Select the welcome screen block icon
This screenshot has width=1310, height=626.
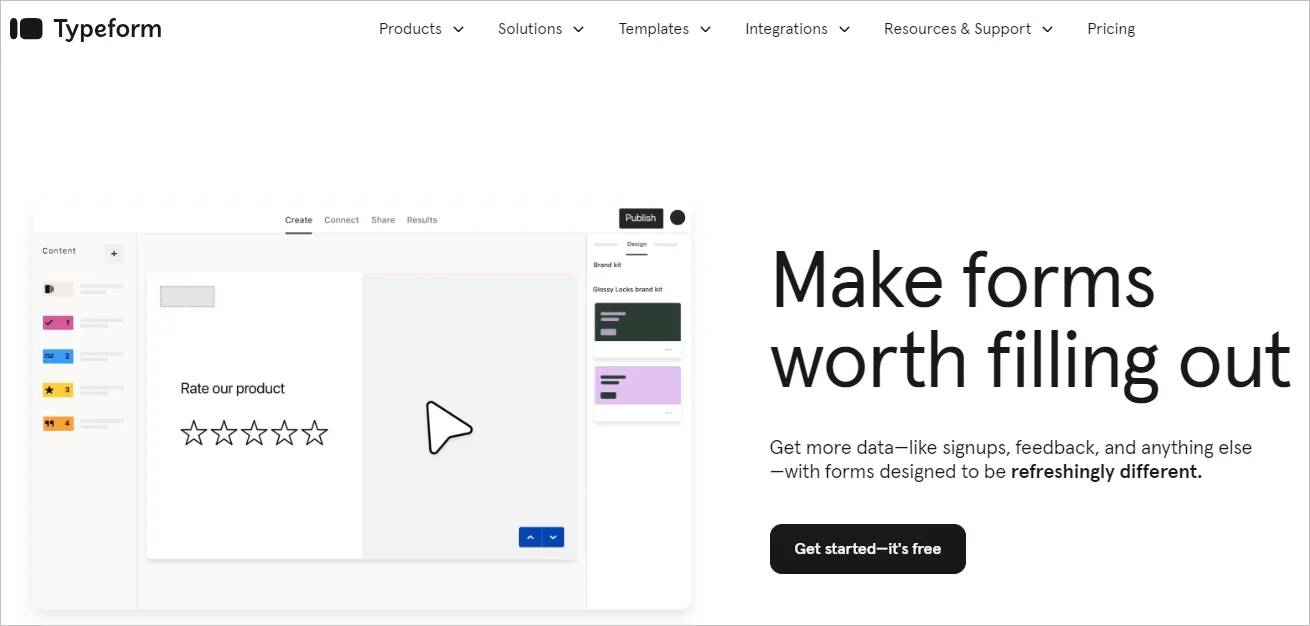(x=58, y=289)
